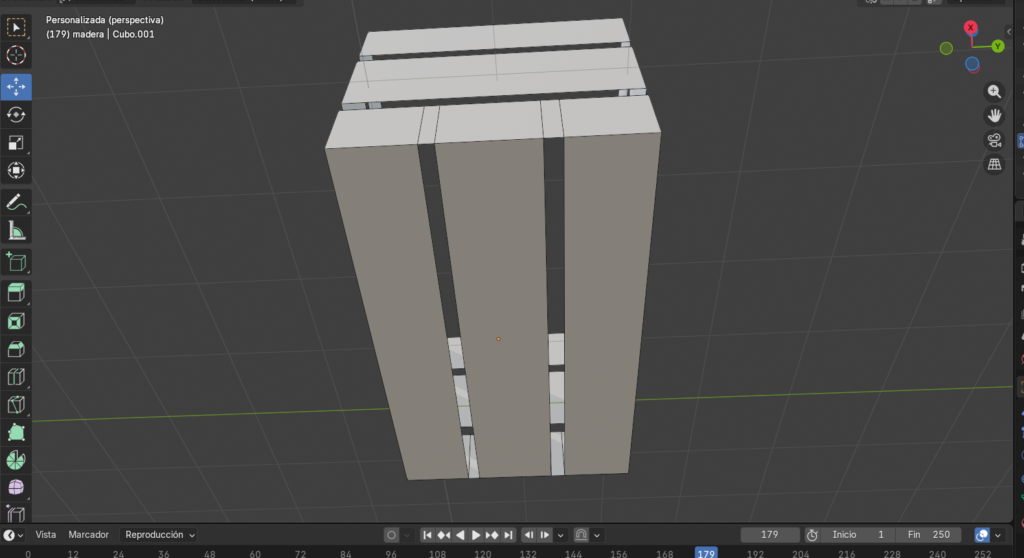Open the Reproducción dropdown
Screen dimensions: 1024x558
pyautogui.click(x=159, y=535)
